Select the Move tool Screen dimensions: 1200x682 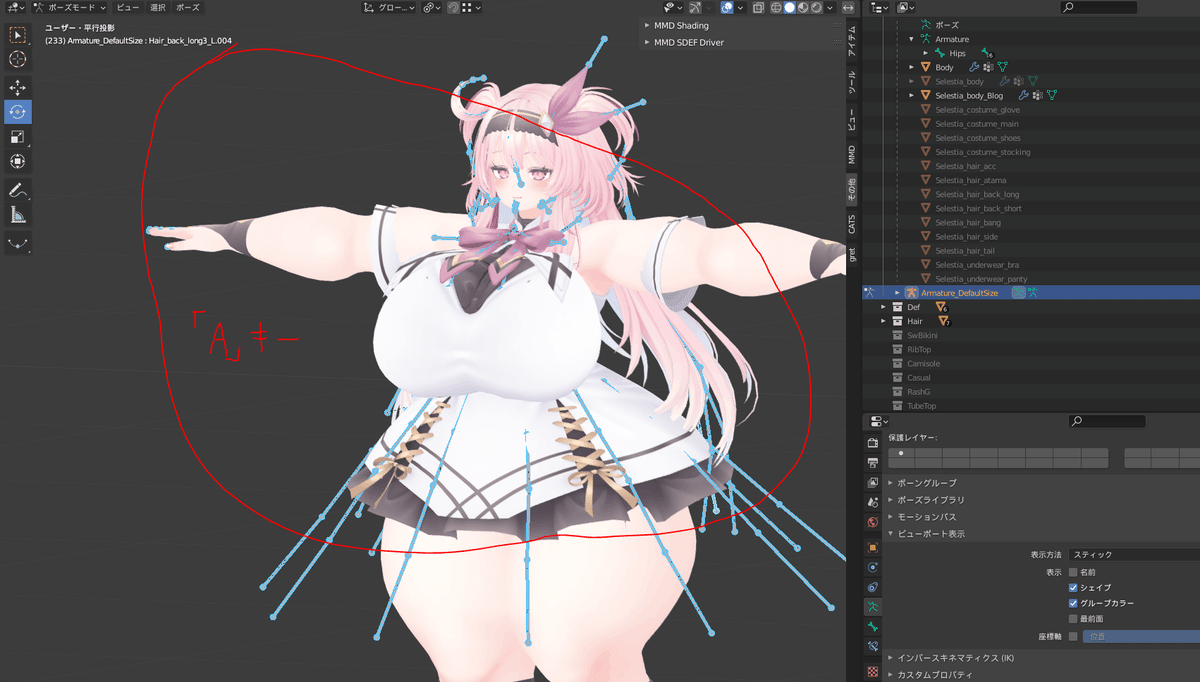(x=18, y=88)
